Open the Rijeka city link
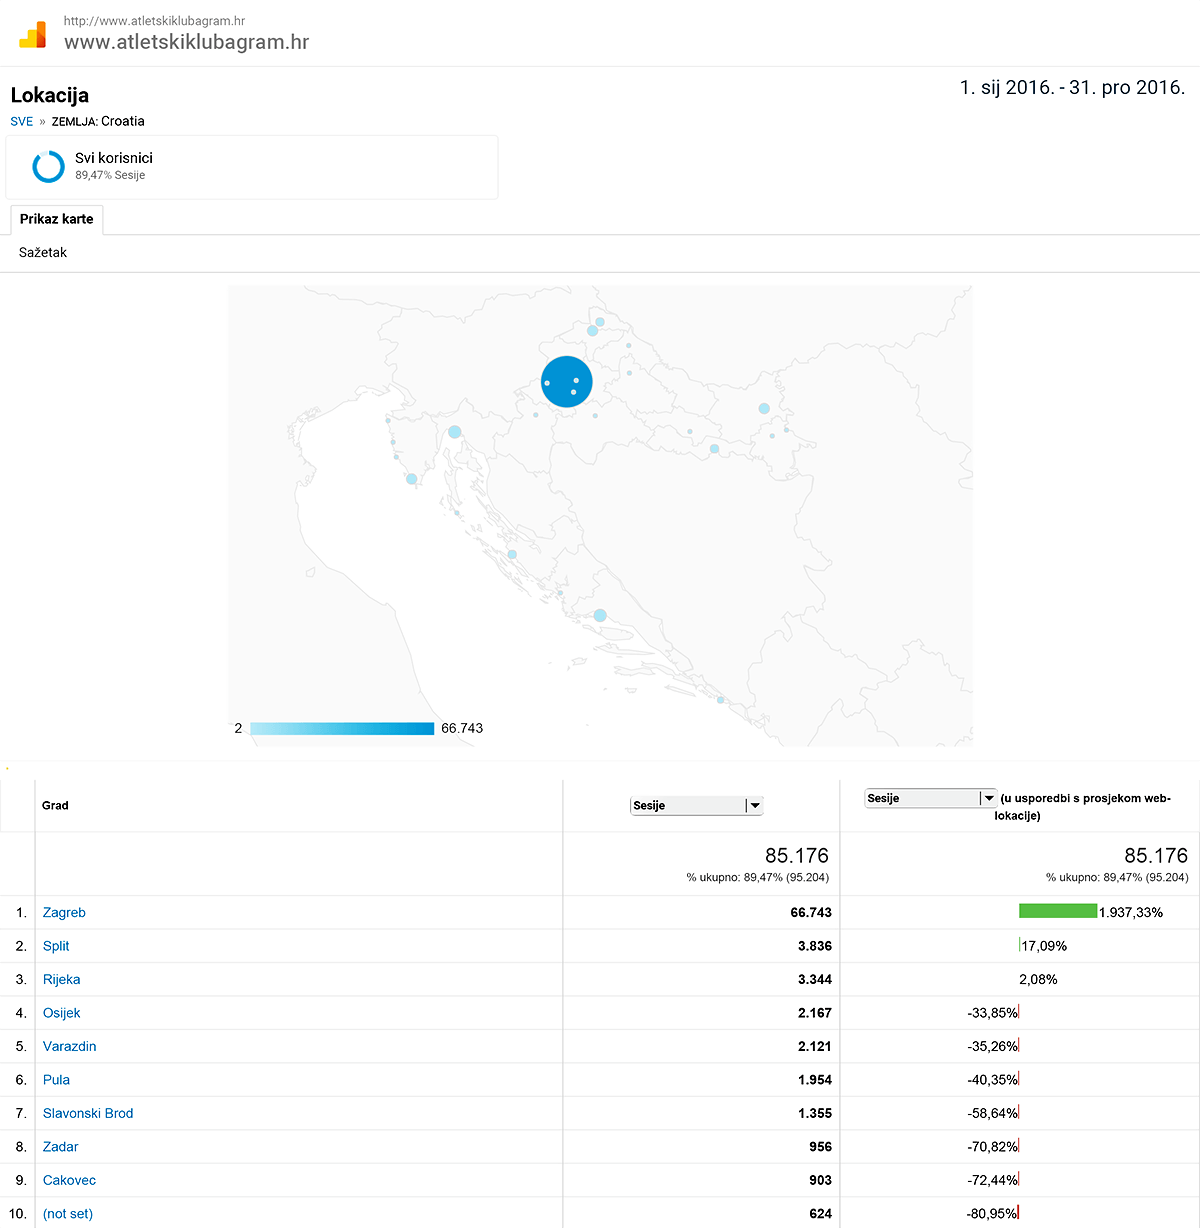The height and width of the screenshot is (1228, 1200). point(61,979)
